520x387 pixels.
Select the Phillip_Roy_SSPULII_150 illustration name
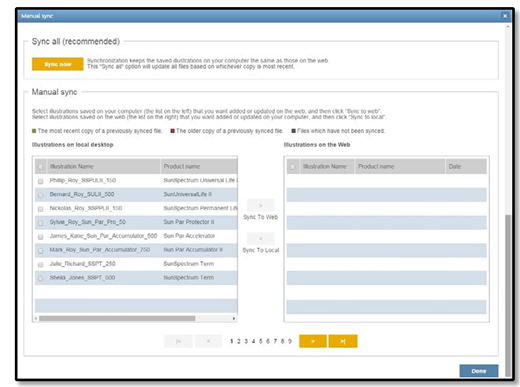[x=83, y=180]
